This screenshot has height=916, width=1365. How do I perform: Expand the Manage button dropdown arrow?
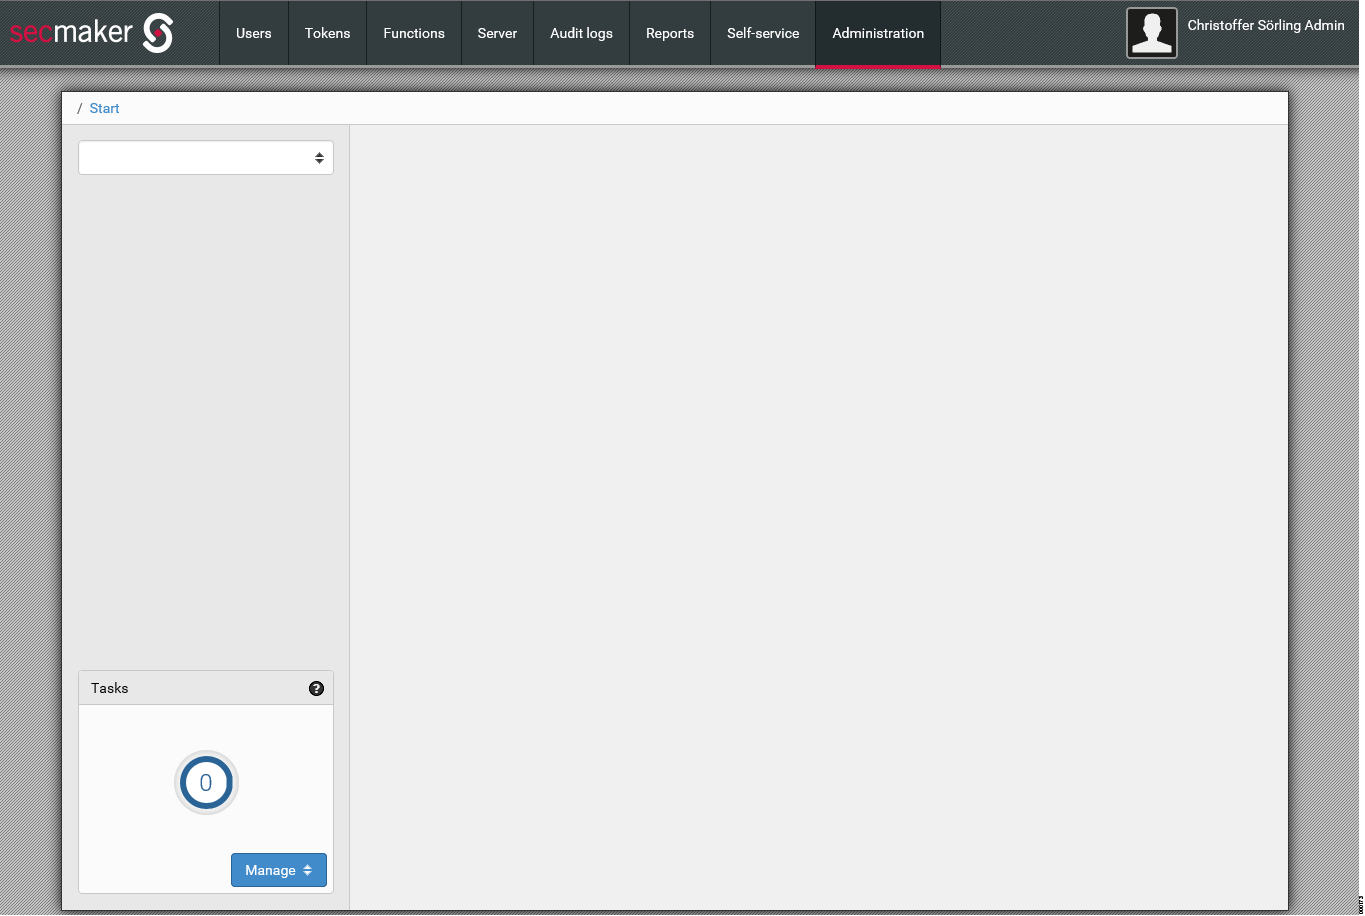tap(311, 870)
